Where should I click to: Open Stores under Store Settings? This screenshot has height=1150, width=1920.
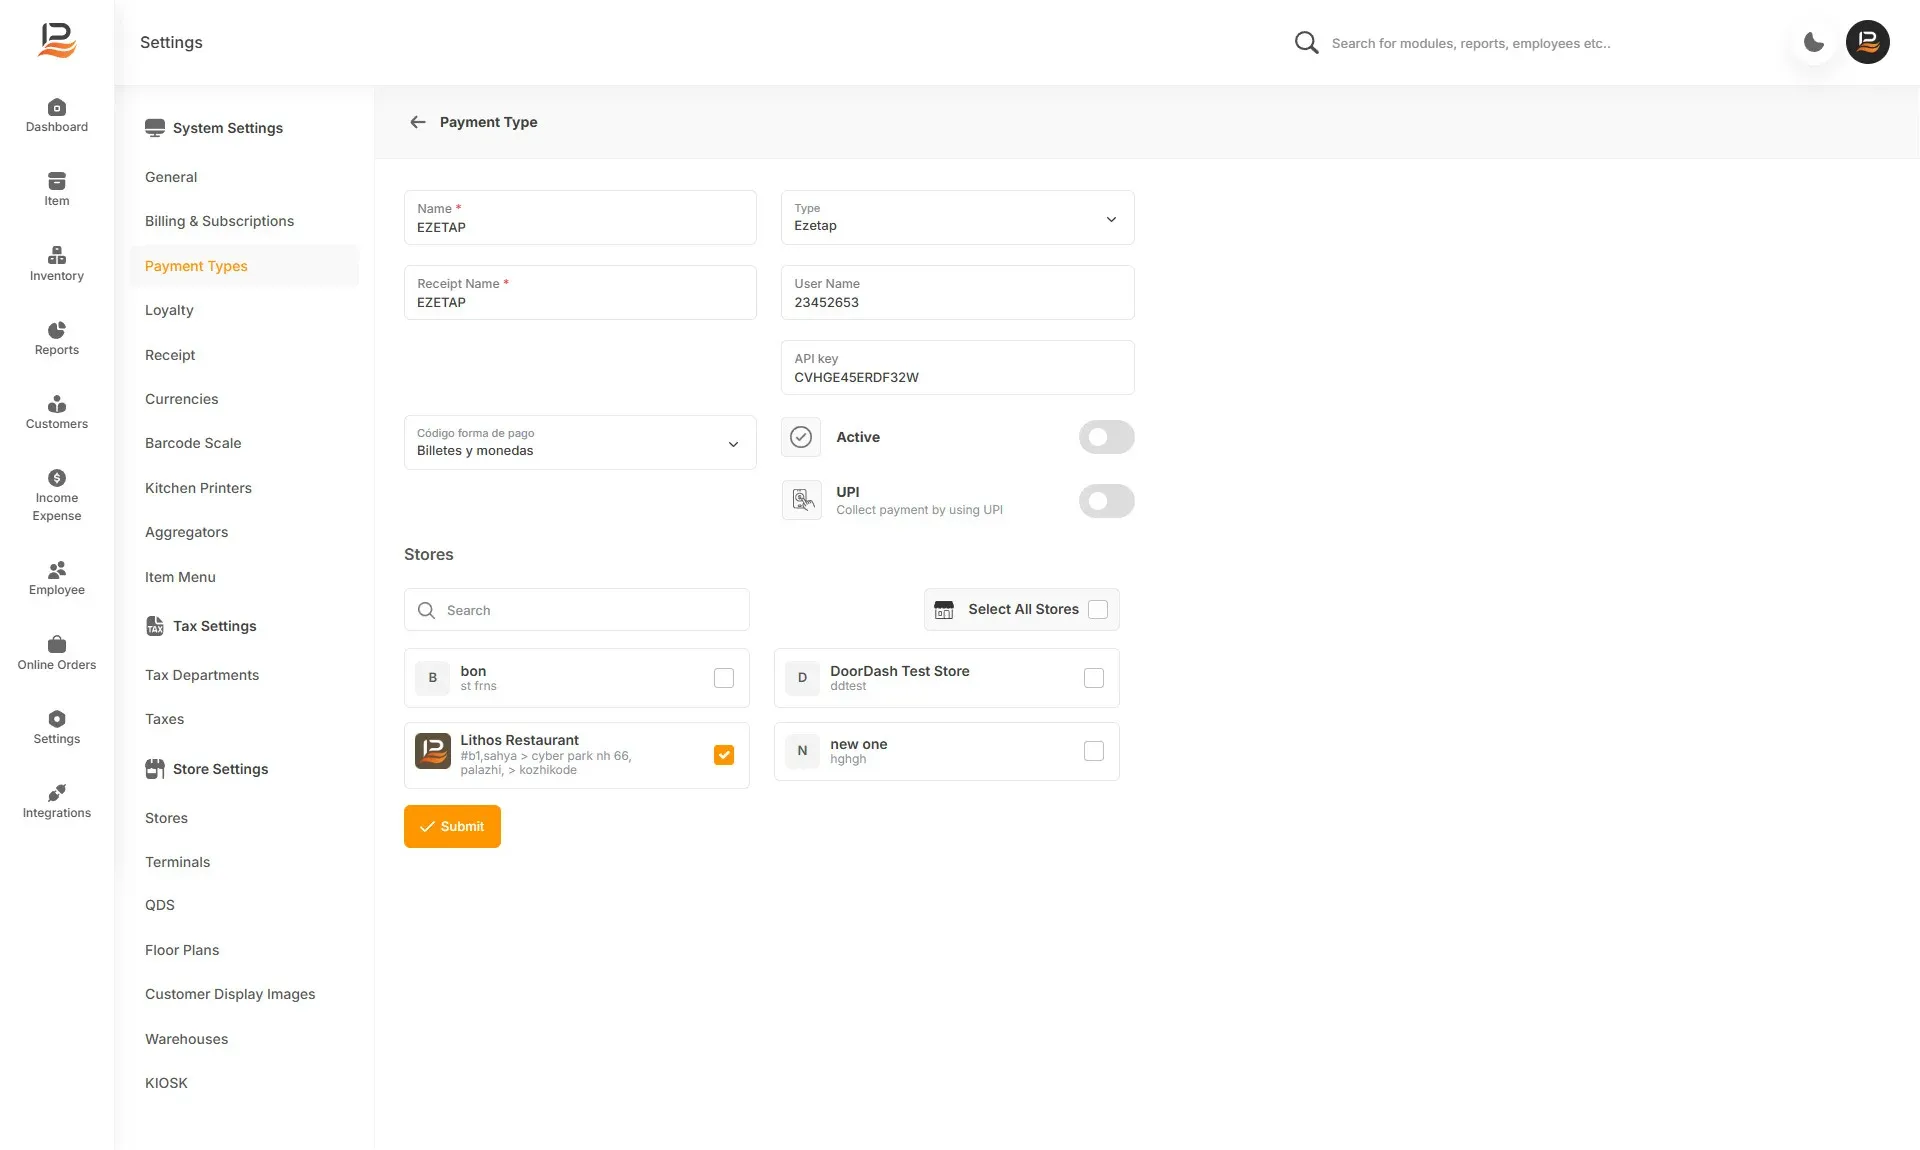166,818
